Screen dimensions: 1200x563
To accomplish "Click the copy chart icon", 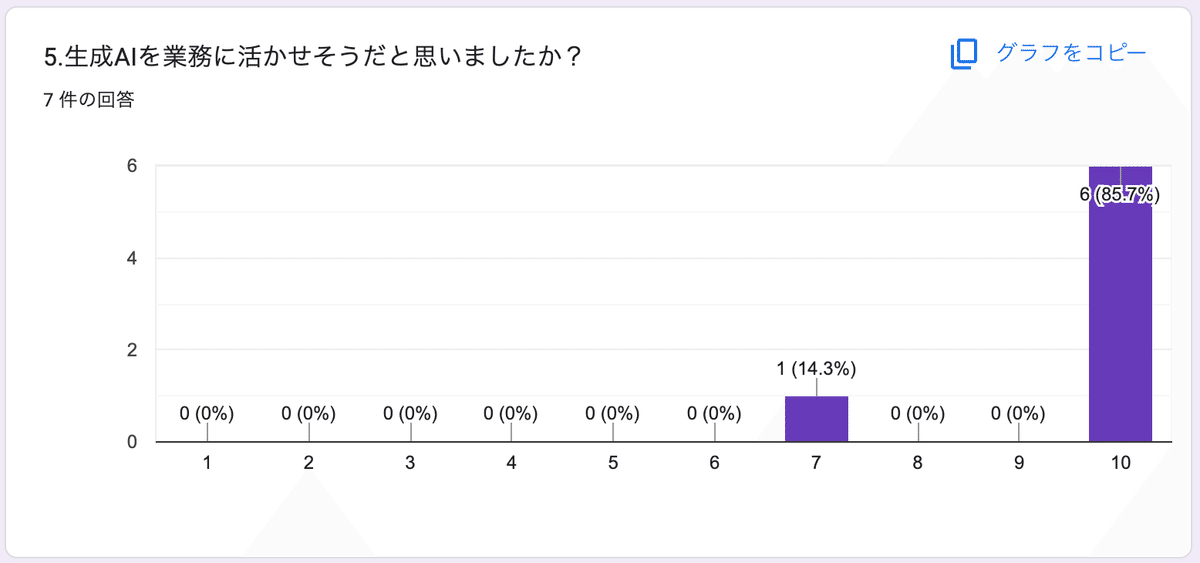I will coord(962,54).
